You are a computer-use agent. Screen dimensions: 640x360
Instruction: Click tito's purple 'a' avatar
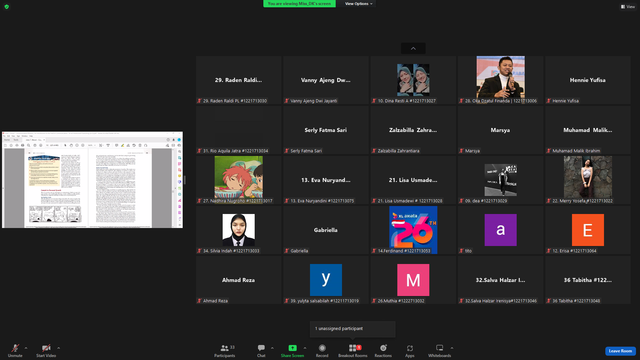point(500,230)
